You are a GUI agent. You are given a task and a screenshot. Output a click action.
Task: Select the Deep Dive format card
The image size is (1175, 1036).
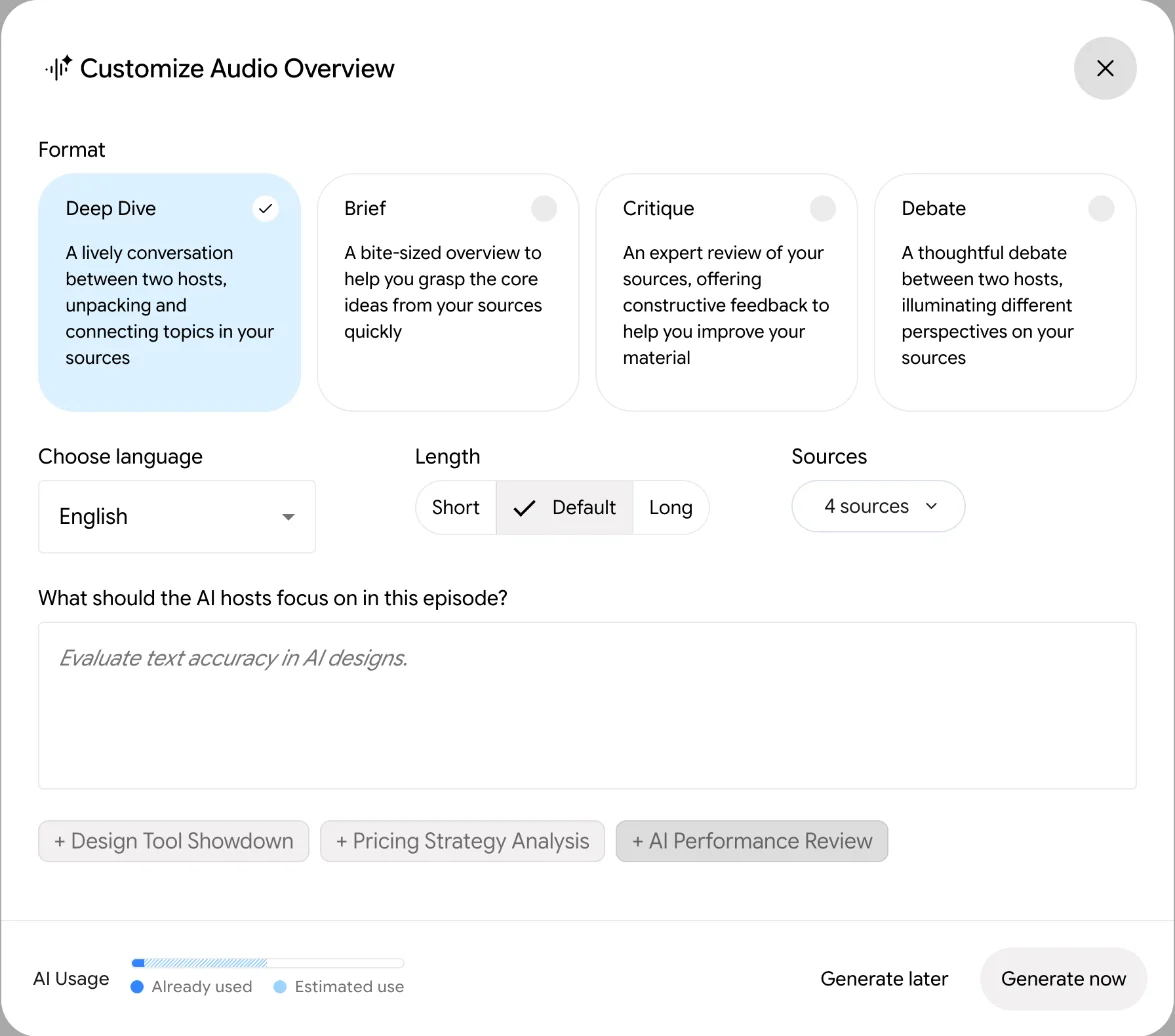tap(169, 292)
